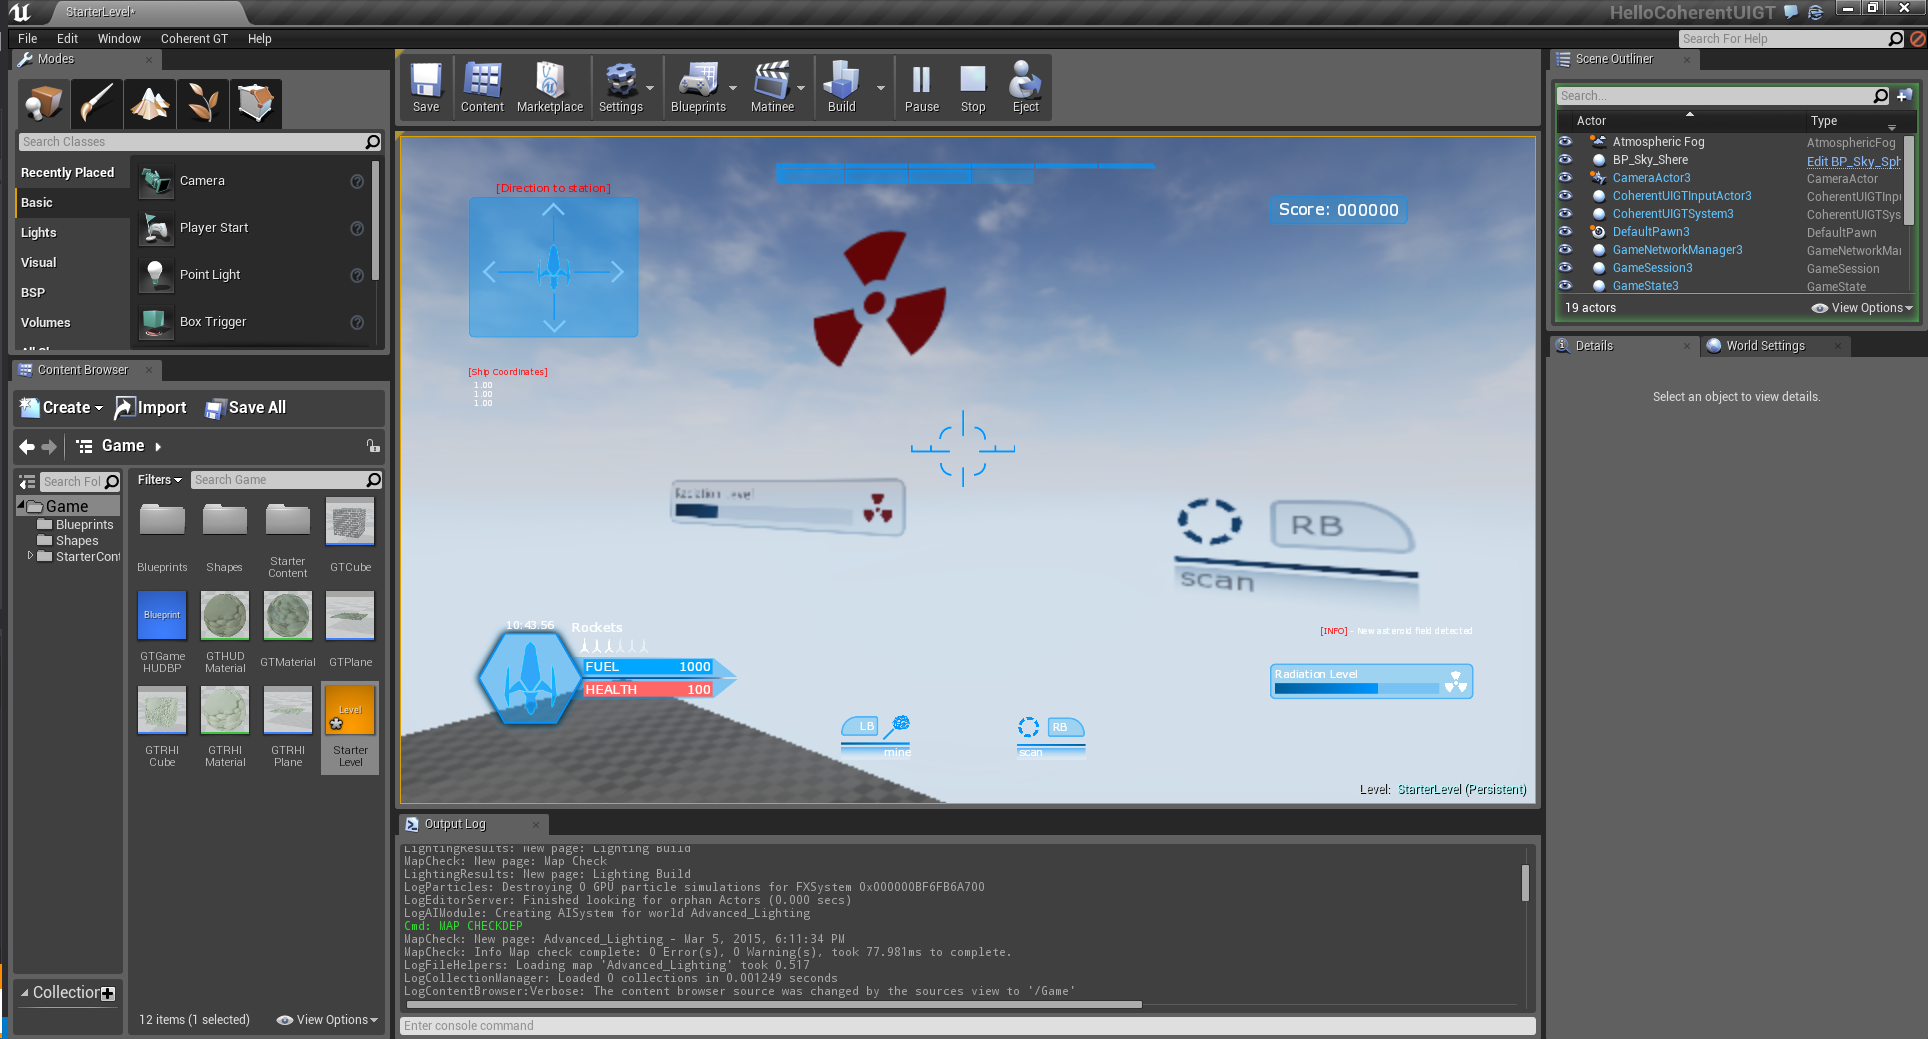Viewport: 1928px width, 1039px height.
Task: Open the Coherent GT menu
Action: click(x=194, y=39)
